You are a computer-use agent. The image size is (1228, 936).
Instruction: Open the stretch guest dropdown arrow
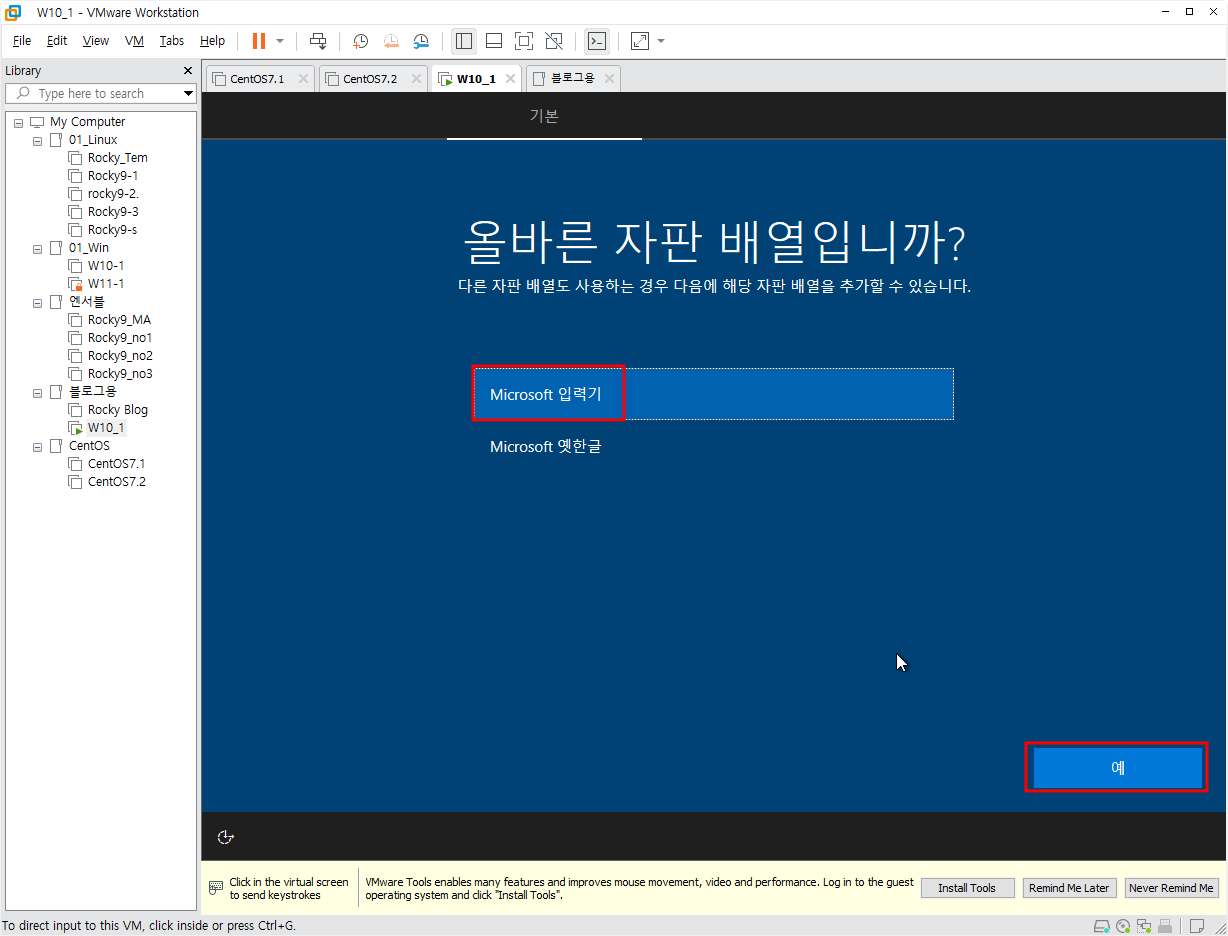661,41
